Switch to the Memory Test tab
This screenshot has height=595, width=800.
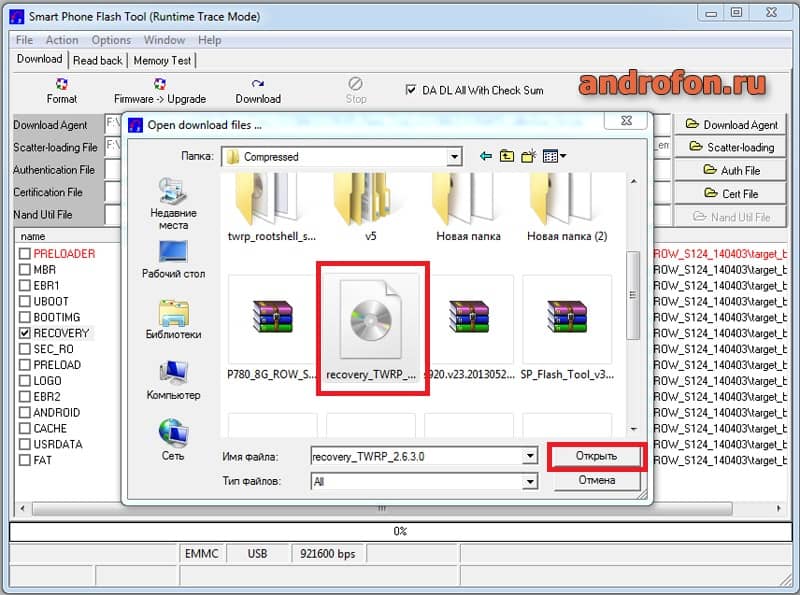[162, 60]
